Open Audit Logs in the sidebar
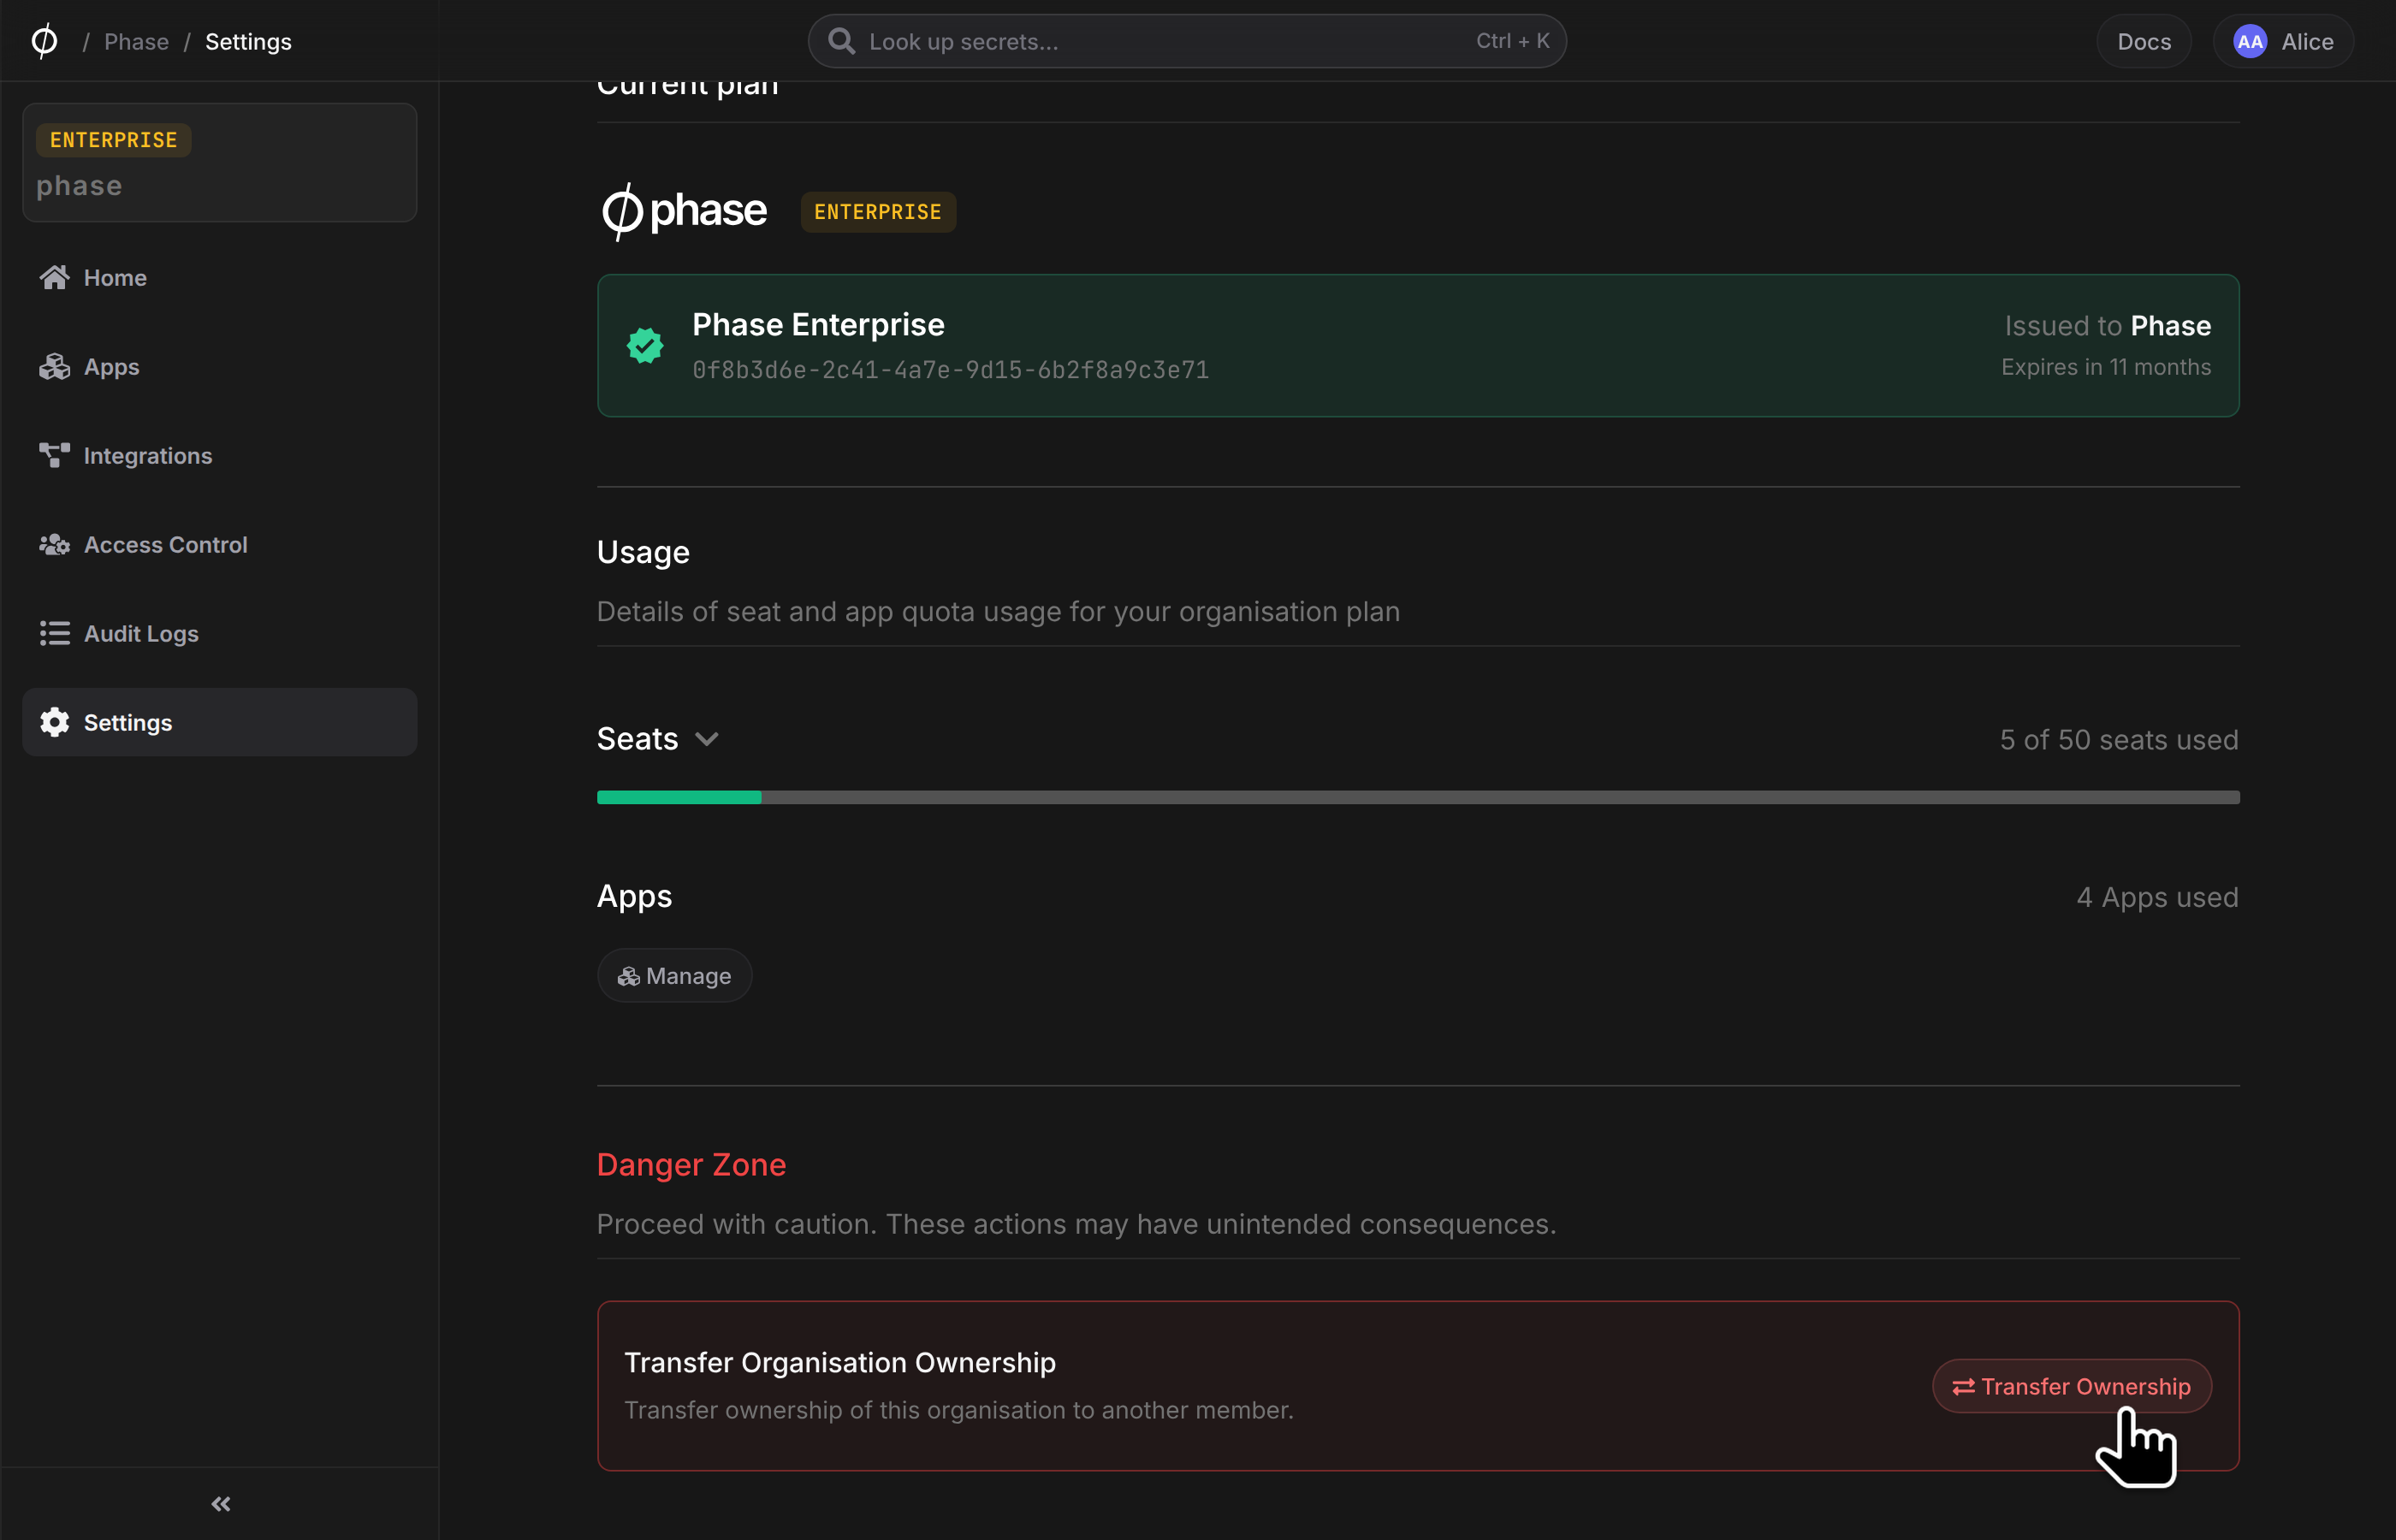The width and height of the screenshot is (2396, 1540). tap(220, 633)
